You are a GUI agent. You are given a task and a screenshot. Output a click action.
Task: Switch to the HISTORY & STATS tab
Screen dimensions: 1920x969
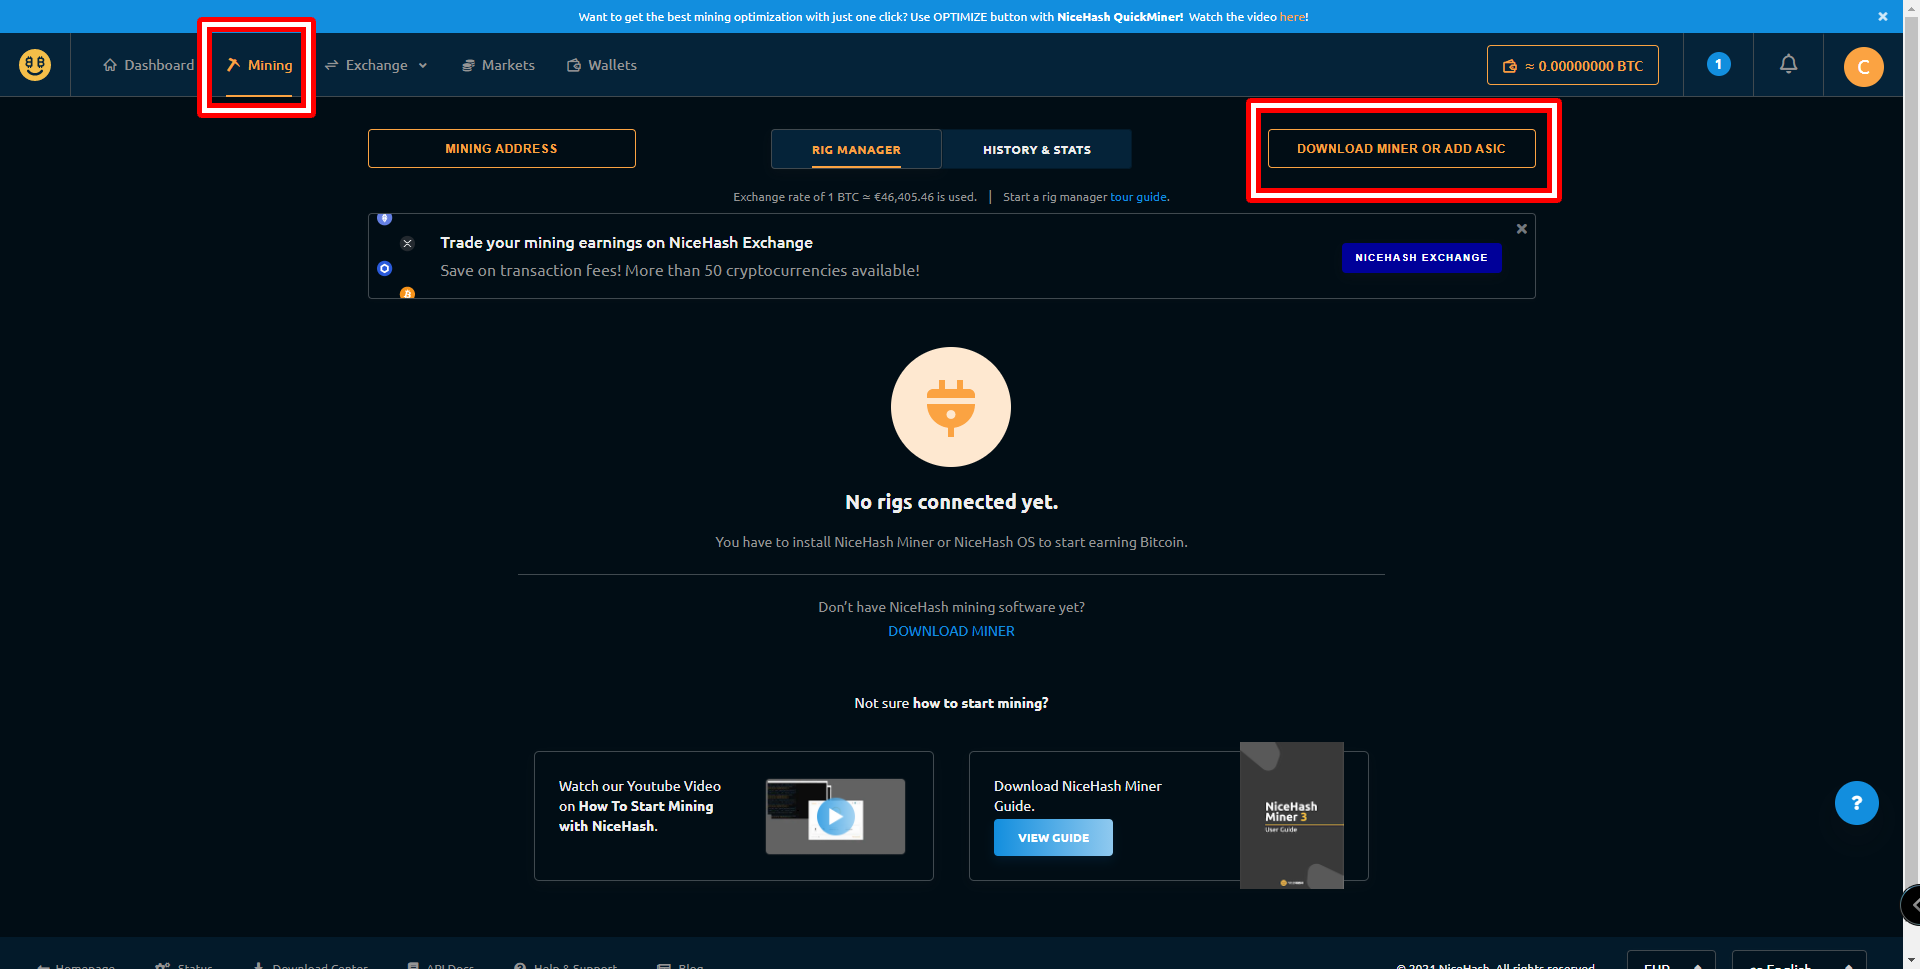tap(1037, 149)
